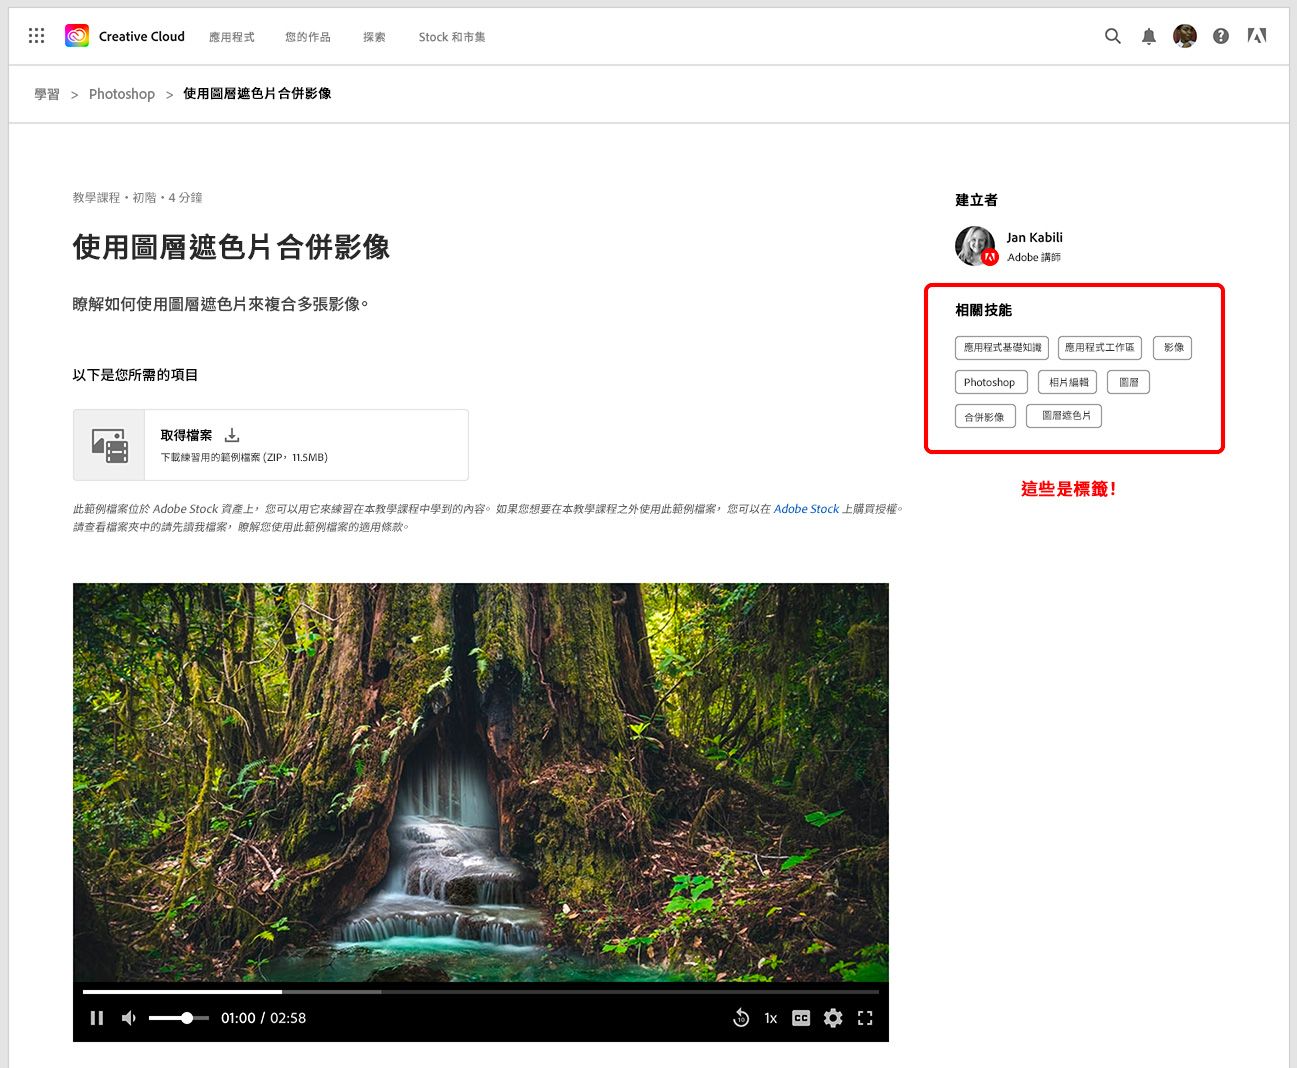Open the 1x playback speed selector
Image resolution: width=1297 pixels, height=1068 pixels.
770,1018
